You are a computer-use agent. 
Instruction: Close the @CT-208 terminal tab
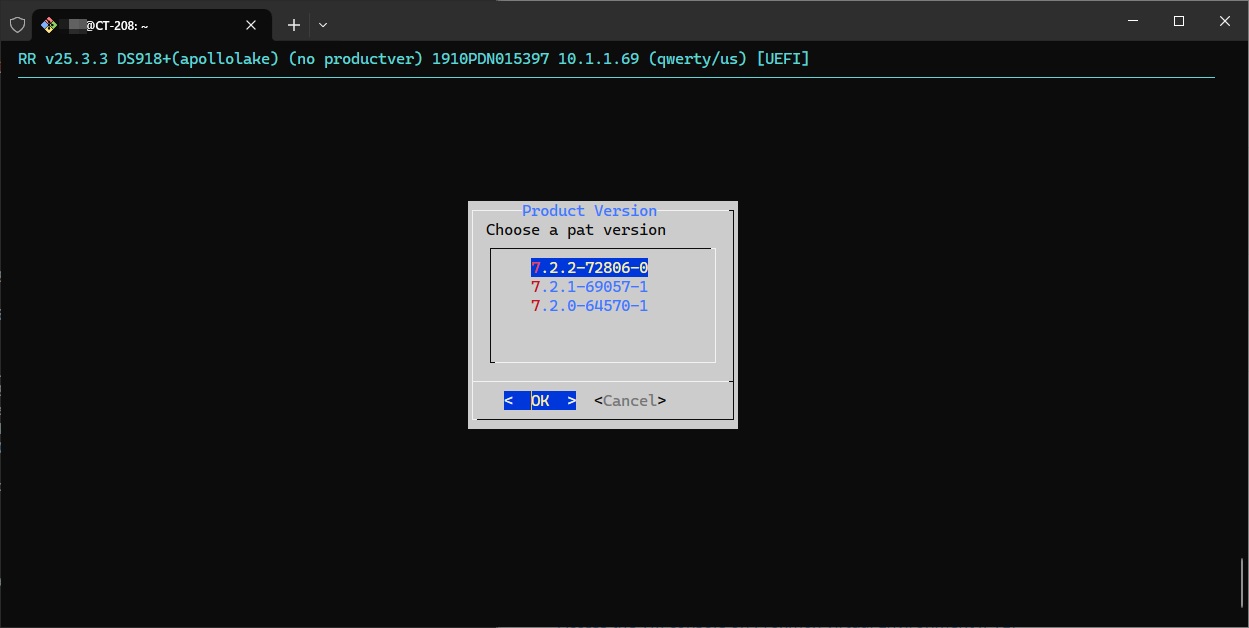251,25
